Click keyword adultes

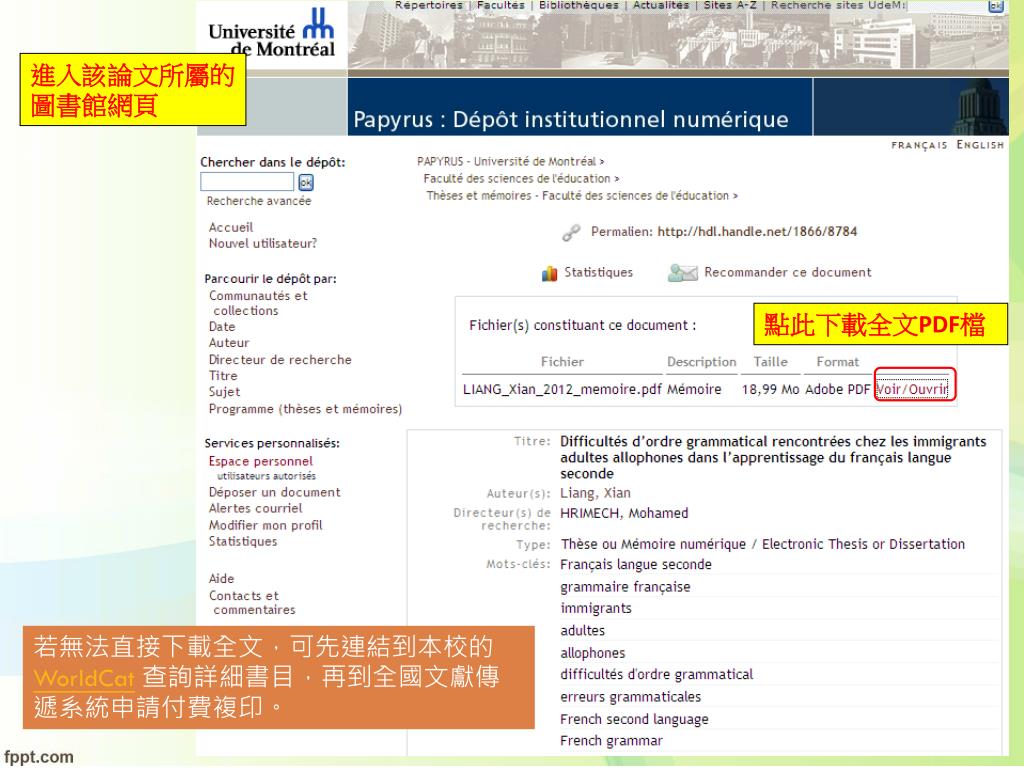[583, 630]
